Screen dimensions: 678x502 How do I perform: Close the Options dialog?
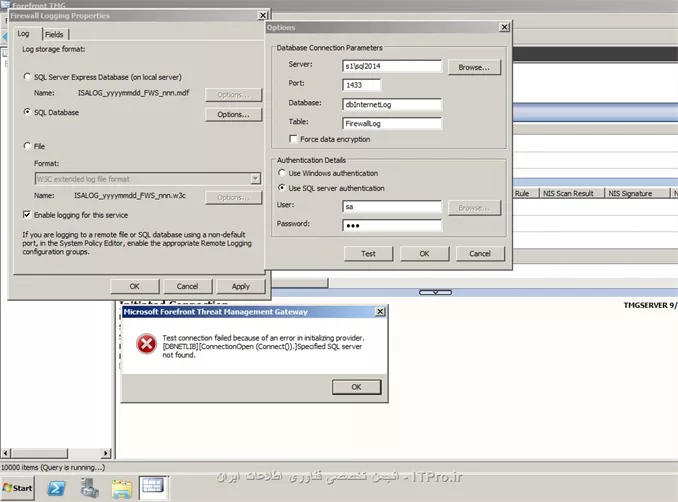504,27
